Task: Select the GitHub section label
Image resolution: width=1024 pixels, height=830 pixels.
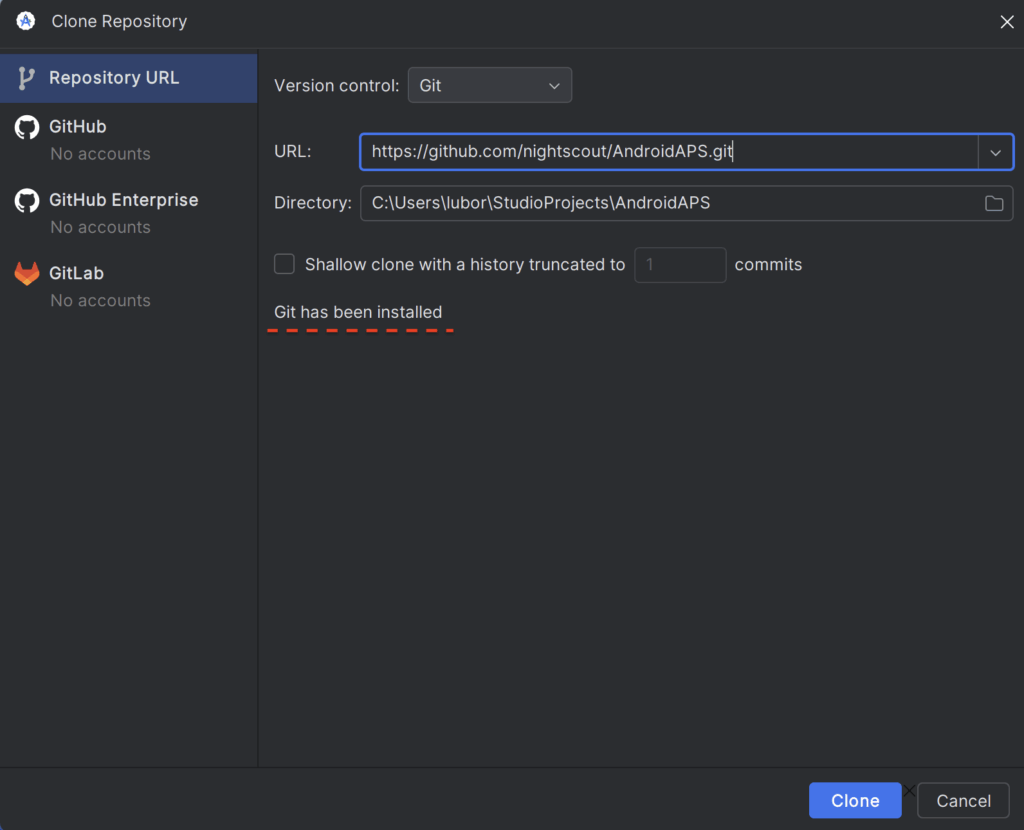Action: (x=78, y=127)
